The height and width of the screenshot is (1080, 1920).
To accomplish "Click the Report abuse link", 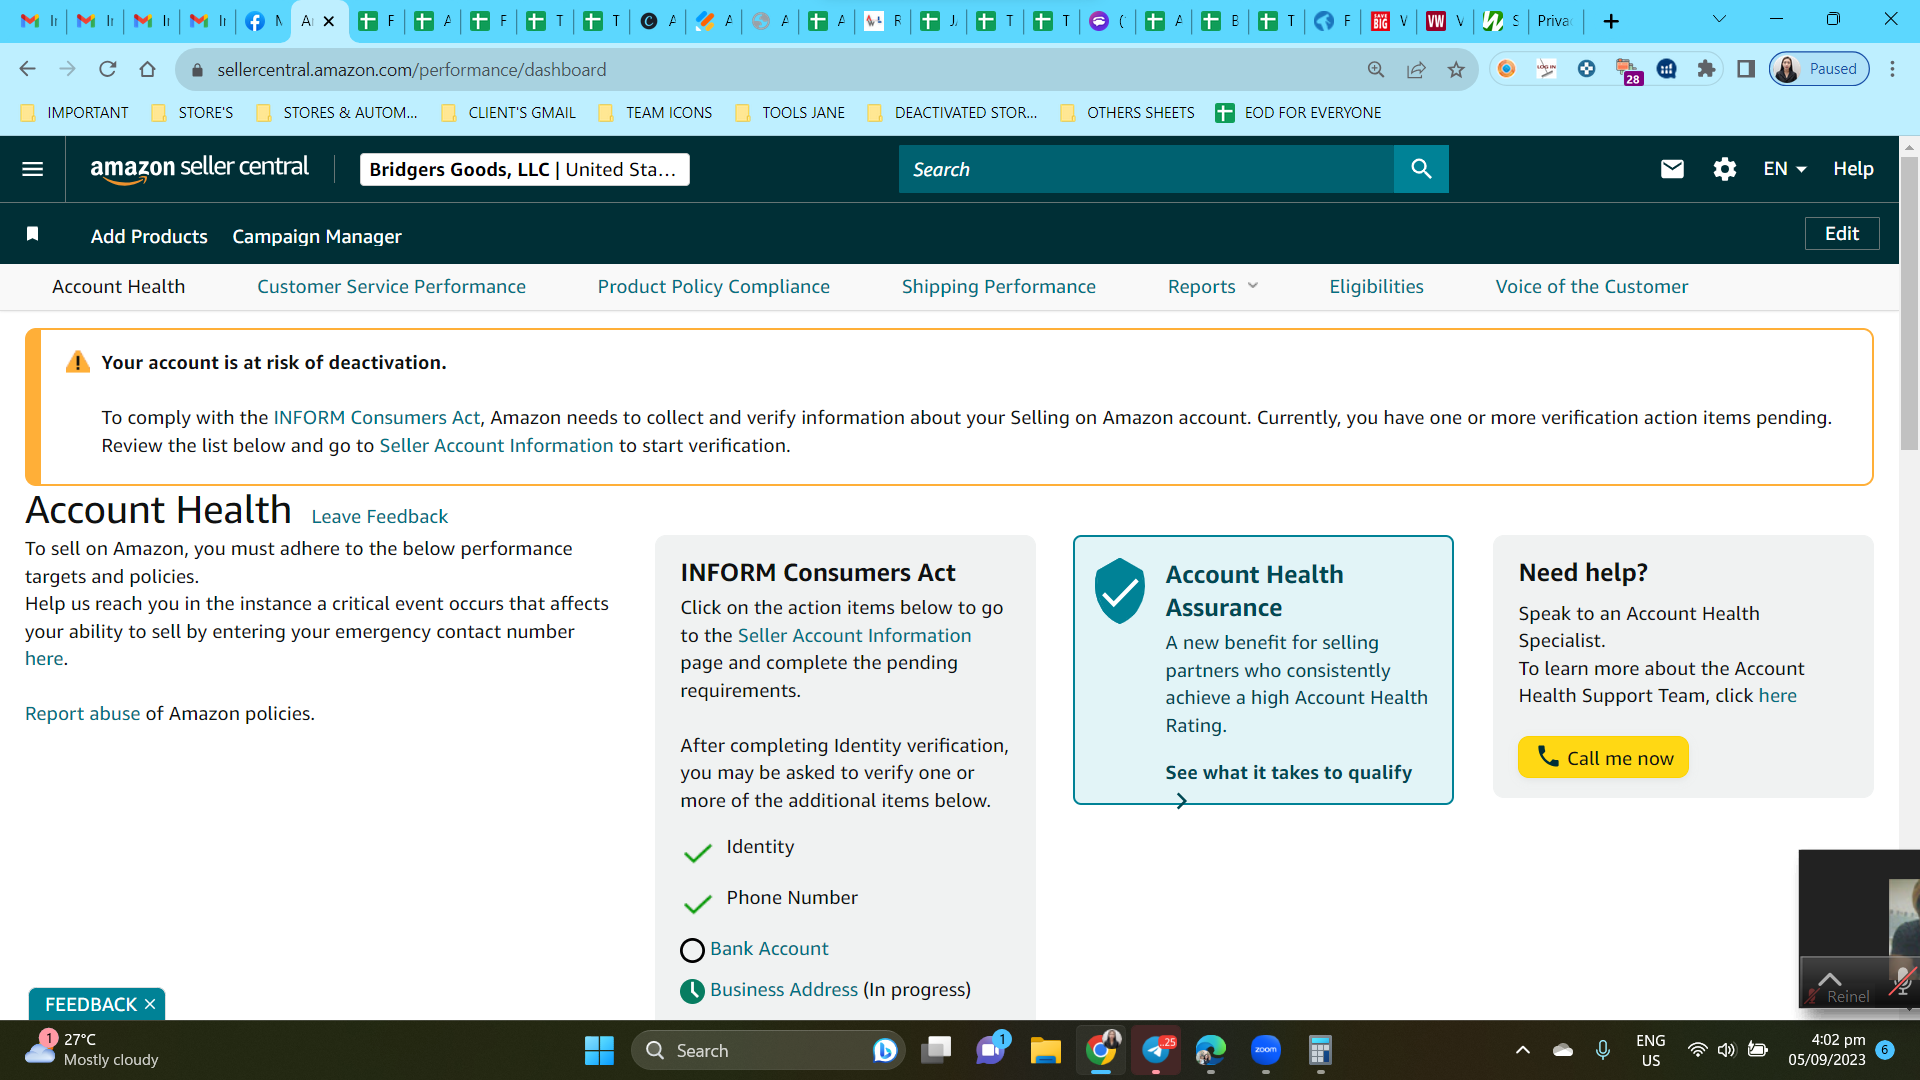I will [x=82, y=714].
